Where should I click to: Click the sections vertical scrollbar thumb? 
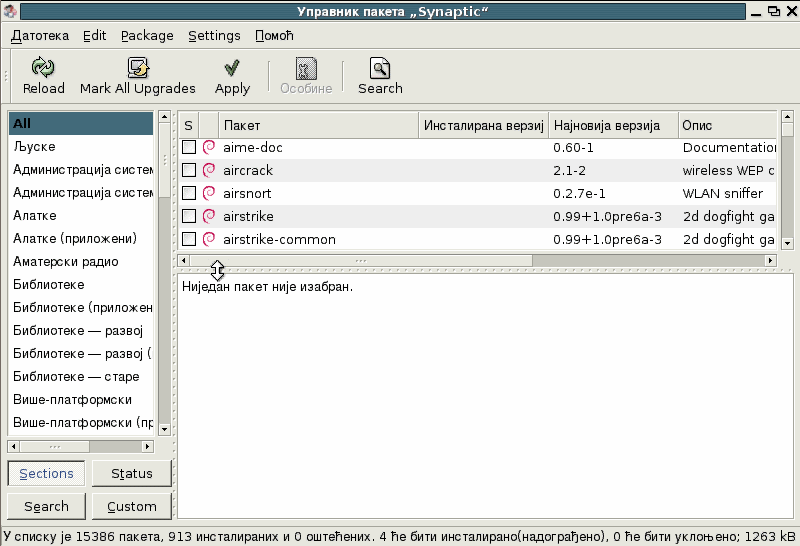[x=164, y=160]
